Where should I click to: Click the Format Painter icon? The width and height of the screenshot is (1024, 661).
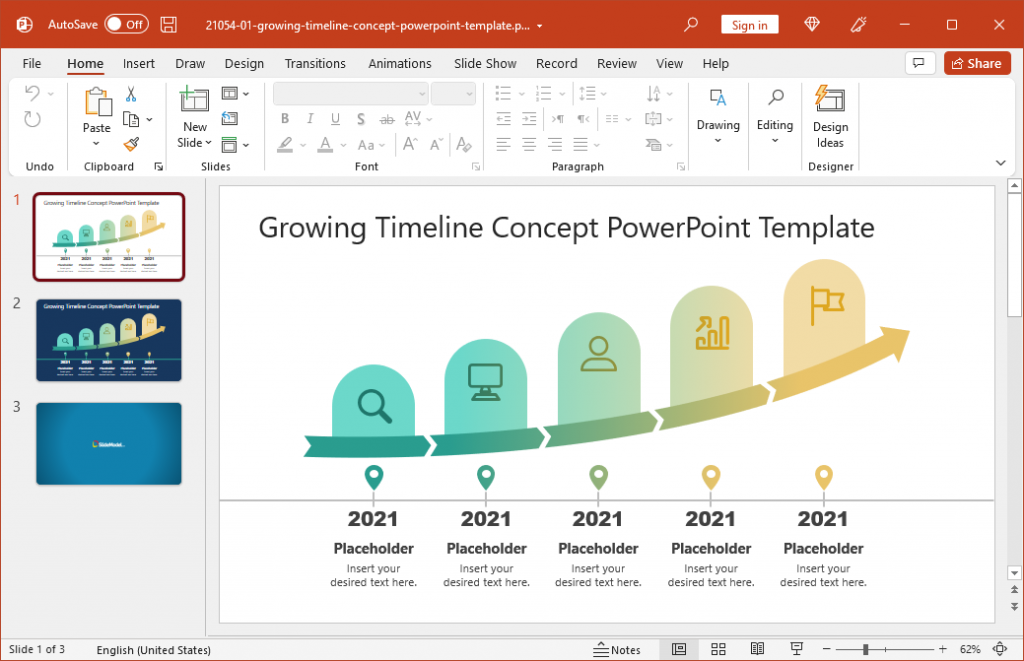[x=130, y=143]
